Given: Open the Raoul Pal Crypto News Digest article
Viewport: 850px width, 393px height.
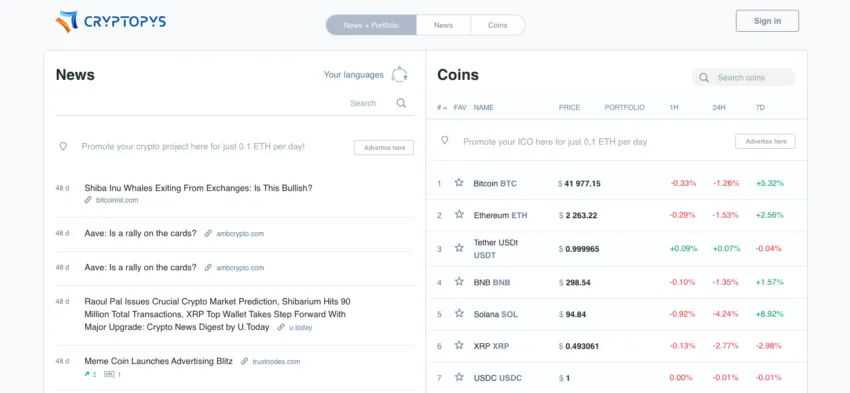Looking at the screenshot, I should [217, 314].
